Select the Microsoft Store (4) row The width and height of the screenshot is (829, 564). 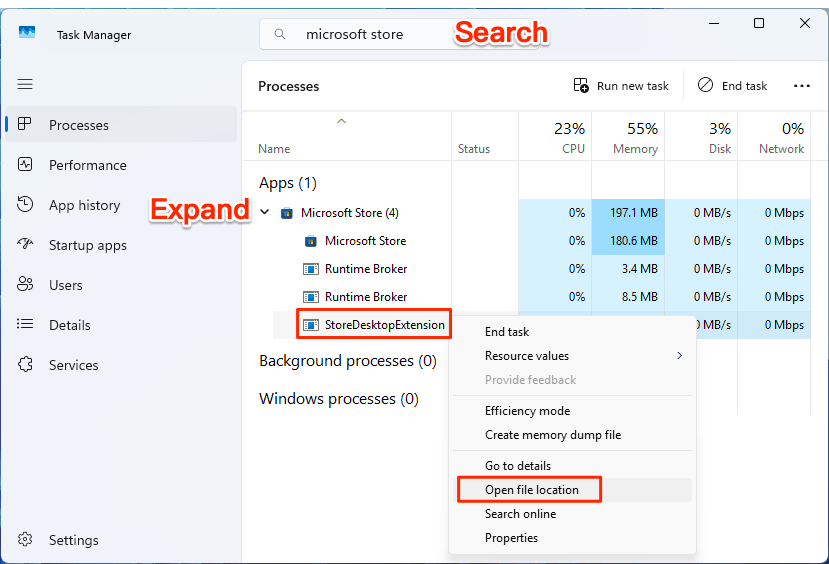tap(527, 213)
